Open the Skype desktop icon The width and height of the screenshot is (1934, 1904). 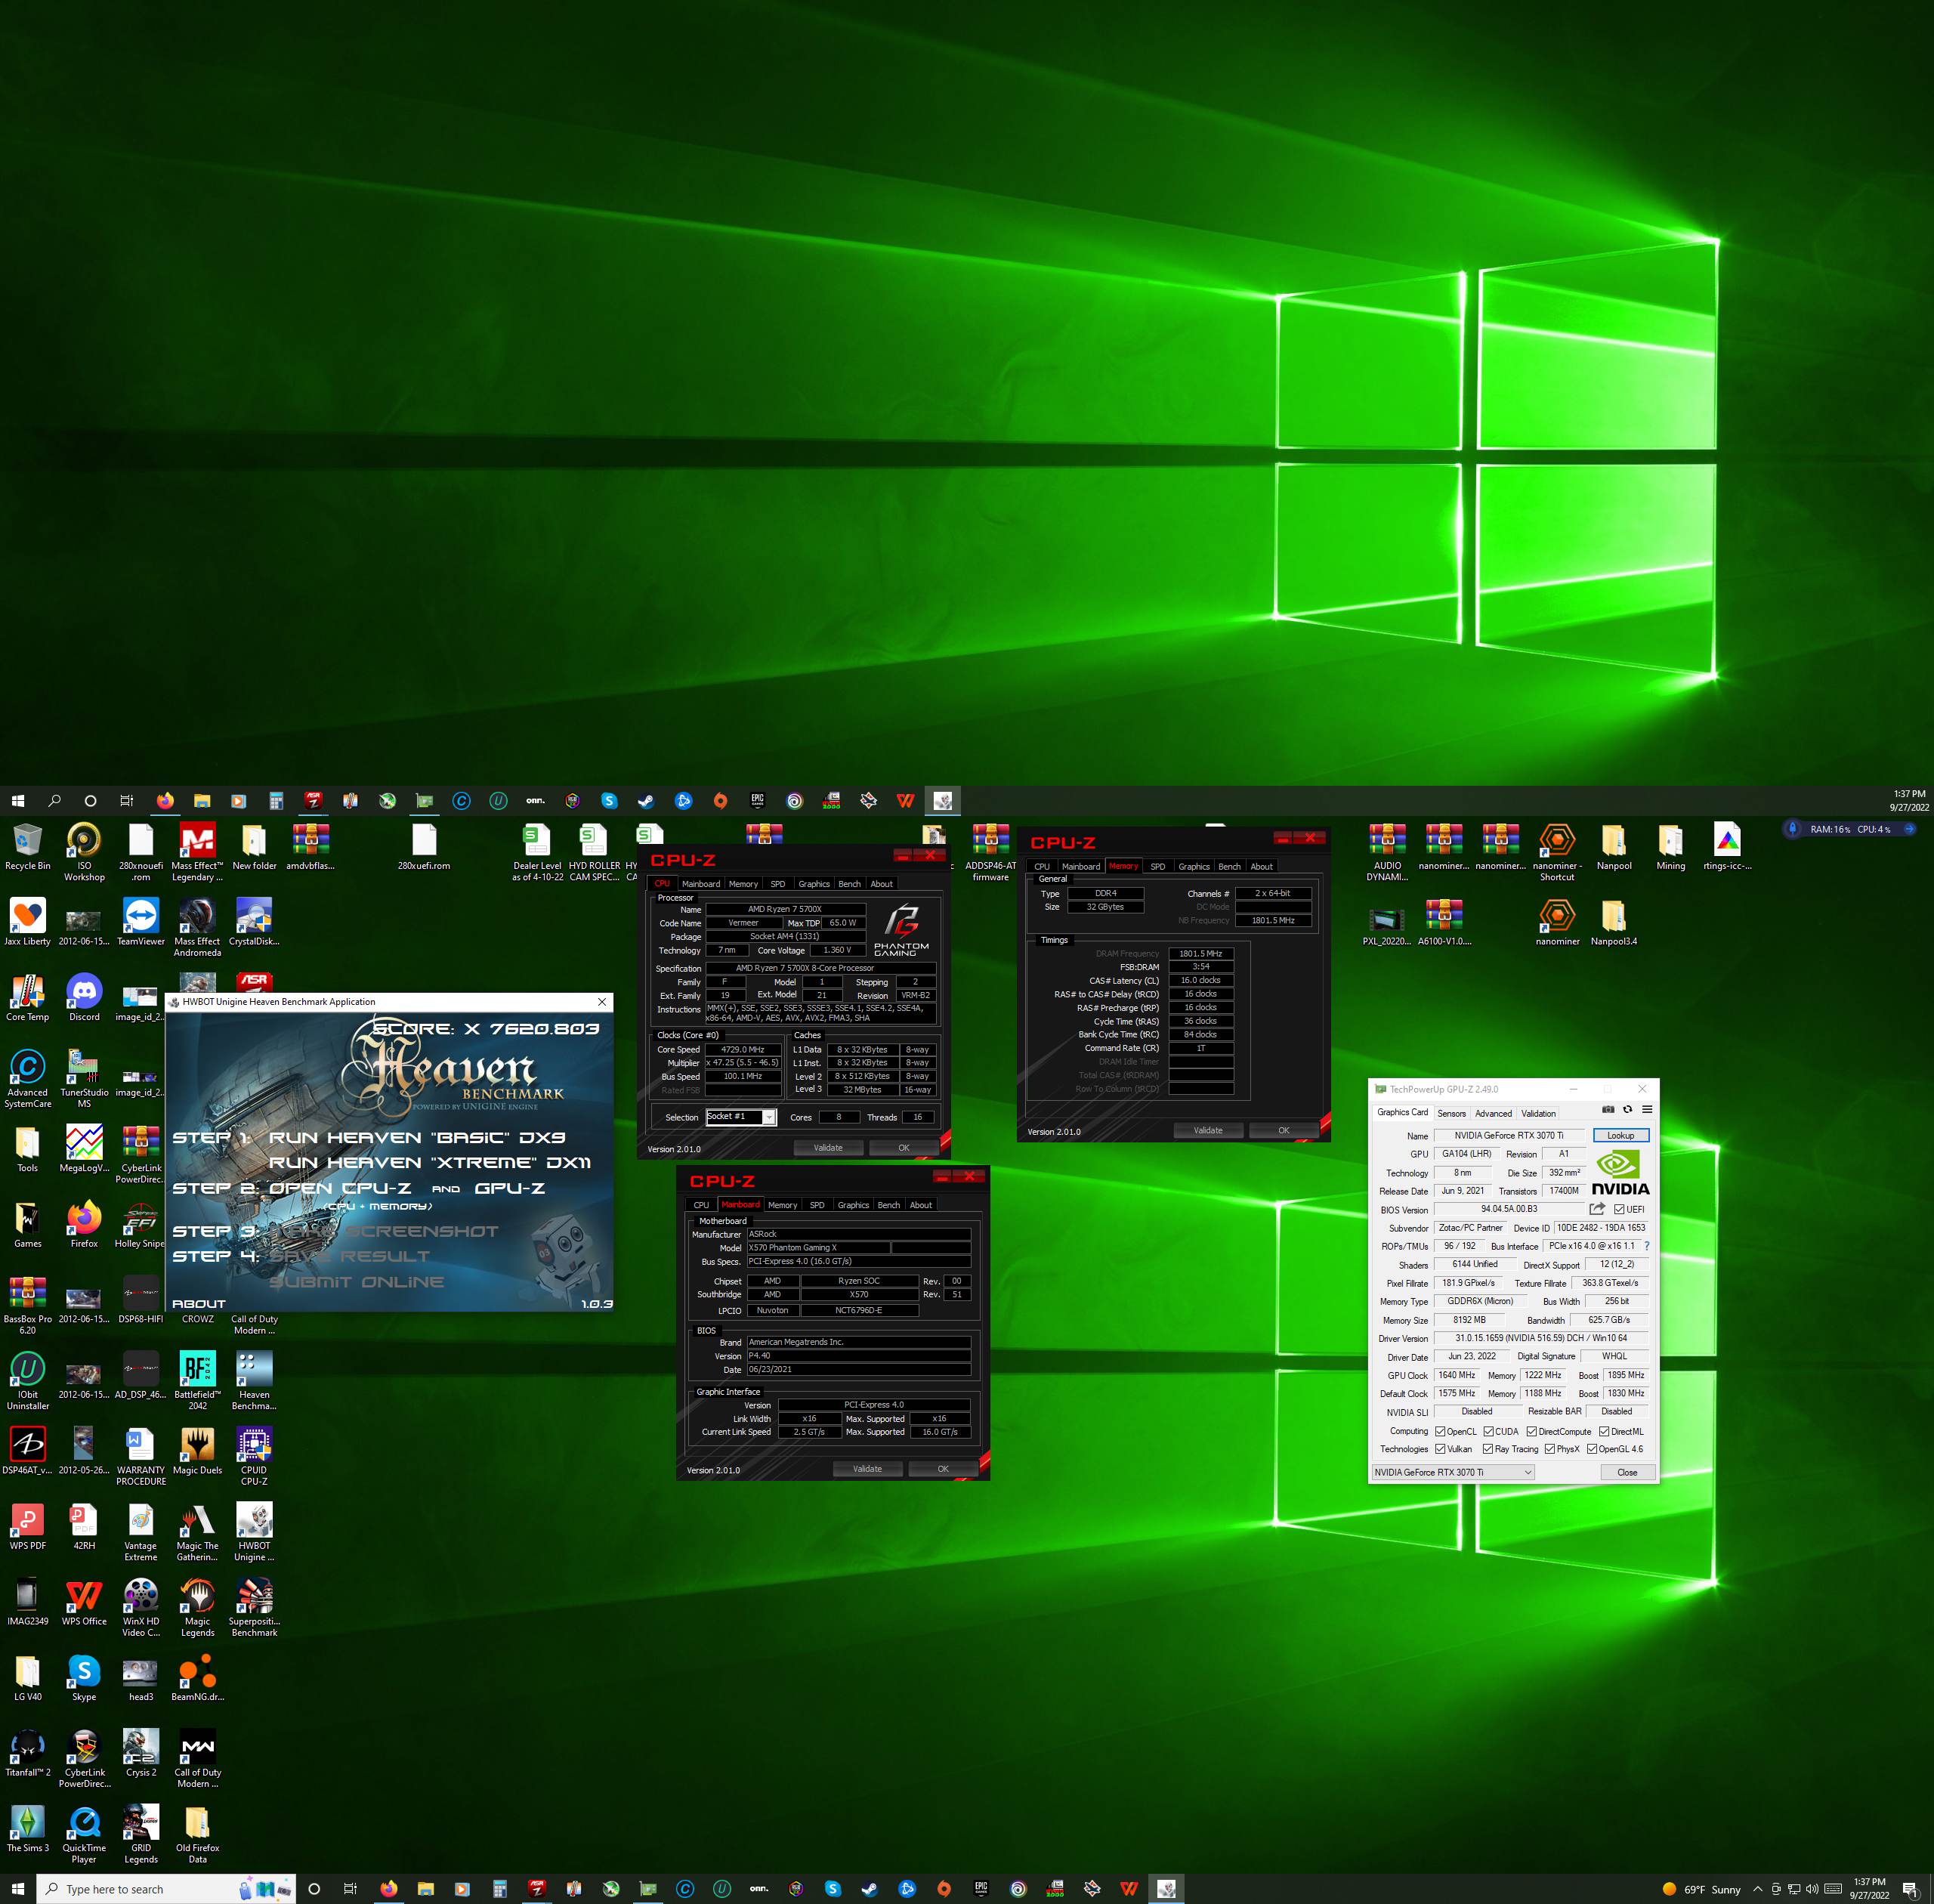[x=84, y=1678]
